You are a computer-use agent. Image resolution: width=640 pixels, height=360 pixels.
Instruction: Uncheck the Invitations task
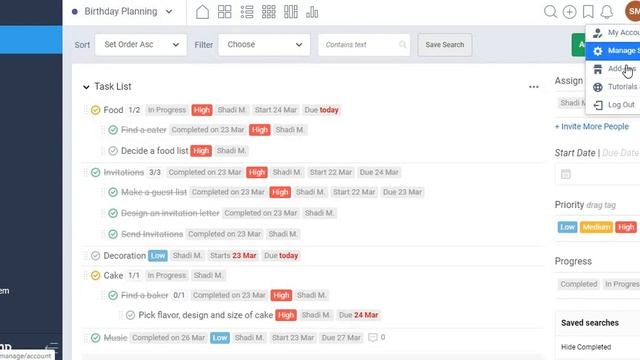point(96,173)
